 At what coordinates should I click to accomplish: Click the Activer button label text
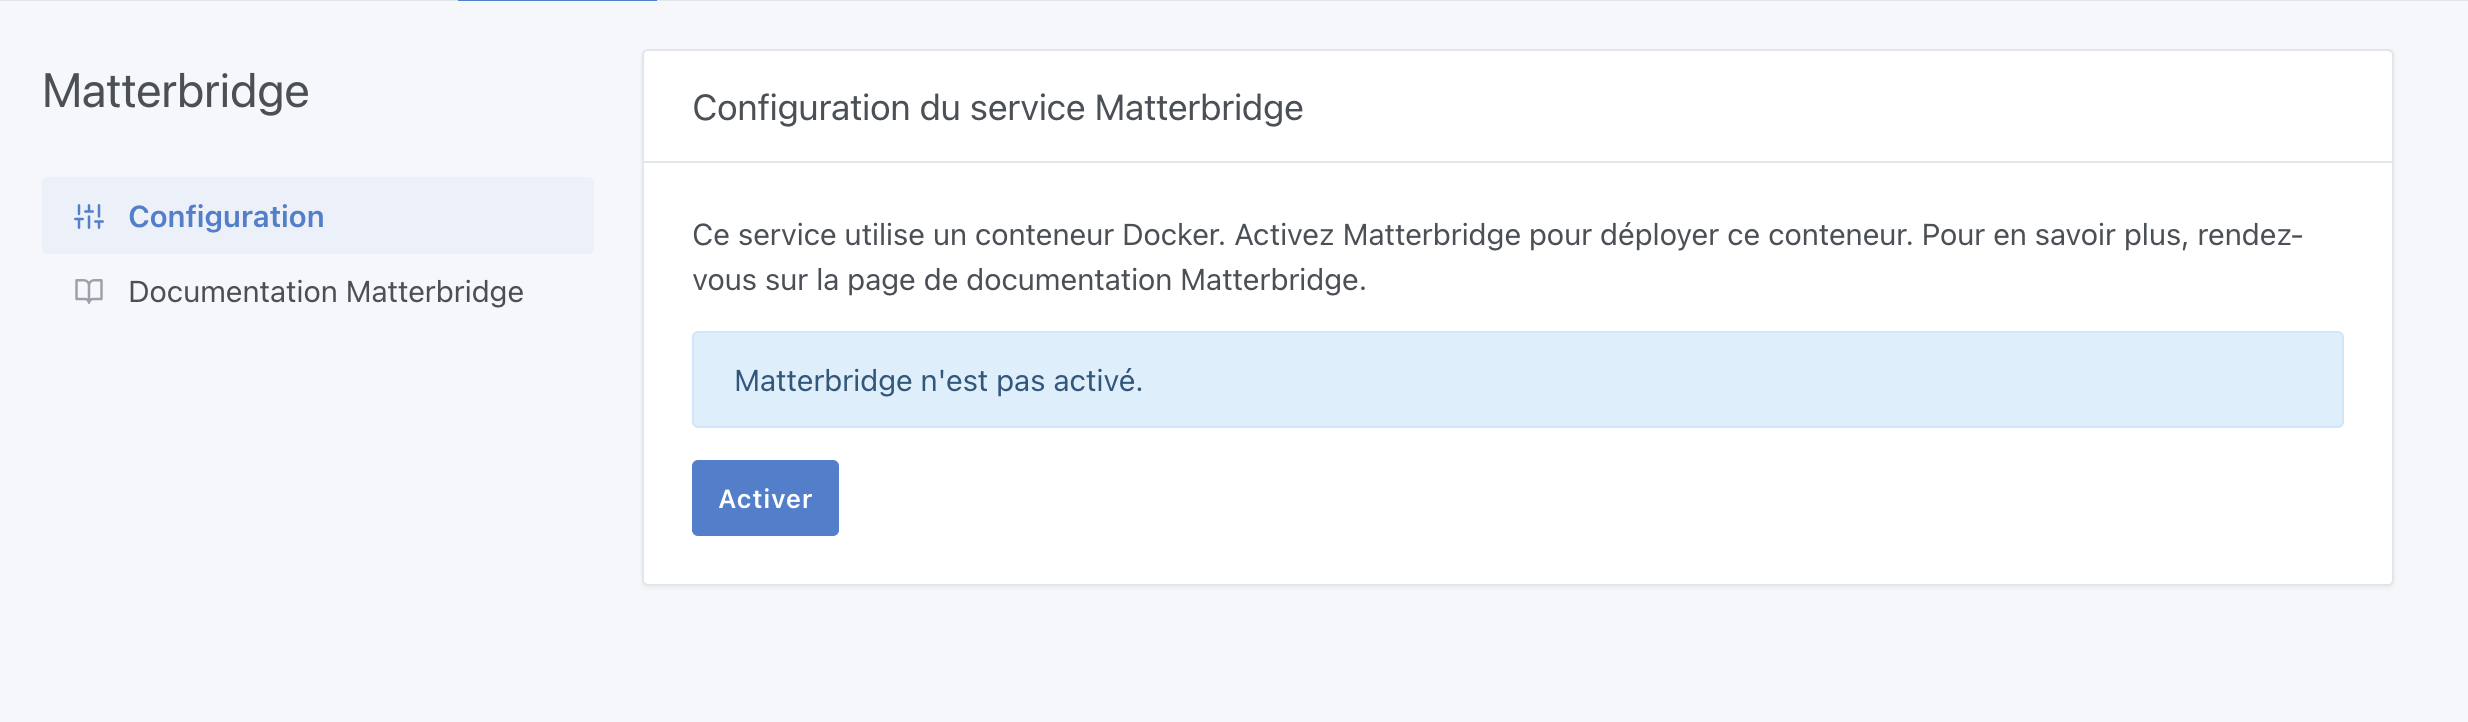pyautogui.click(x=765, y=497)
